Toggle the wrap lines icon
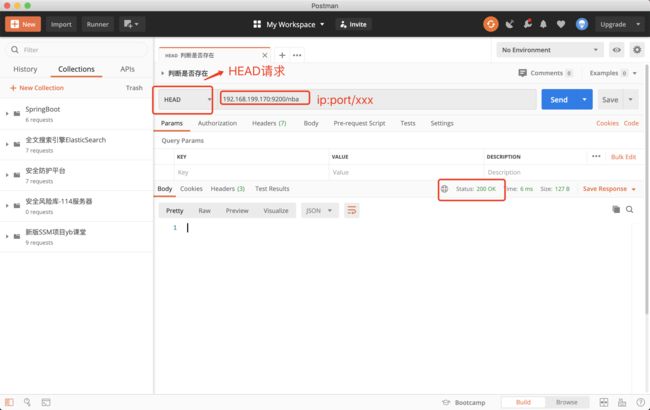The image size is (650, 410). [x=352, y=211]
